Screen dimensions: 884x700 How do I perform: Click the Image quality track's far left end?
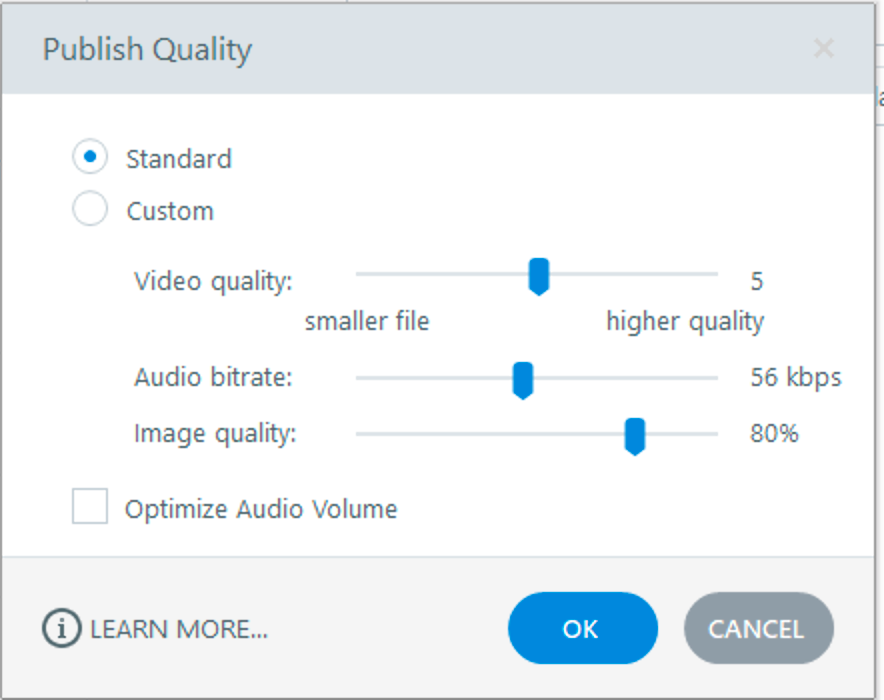(360, 434)
